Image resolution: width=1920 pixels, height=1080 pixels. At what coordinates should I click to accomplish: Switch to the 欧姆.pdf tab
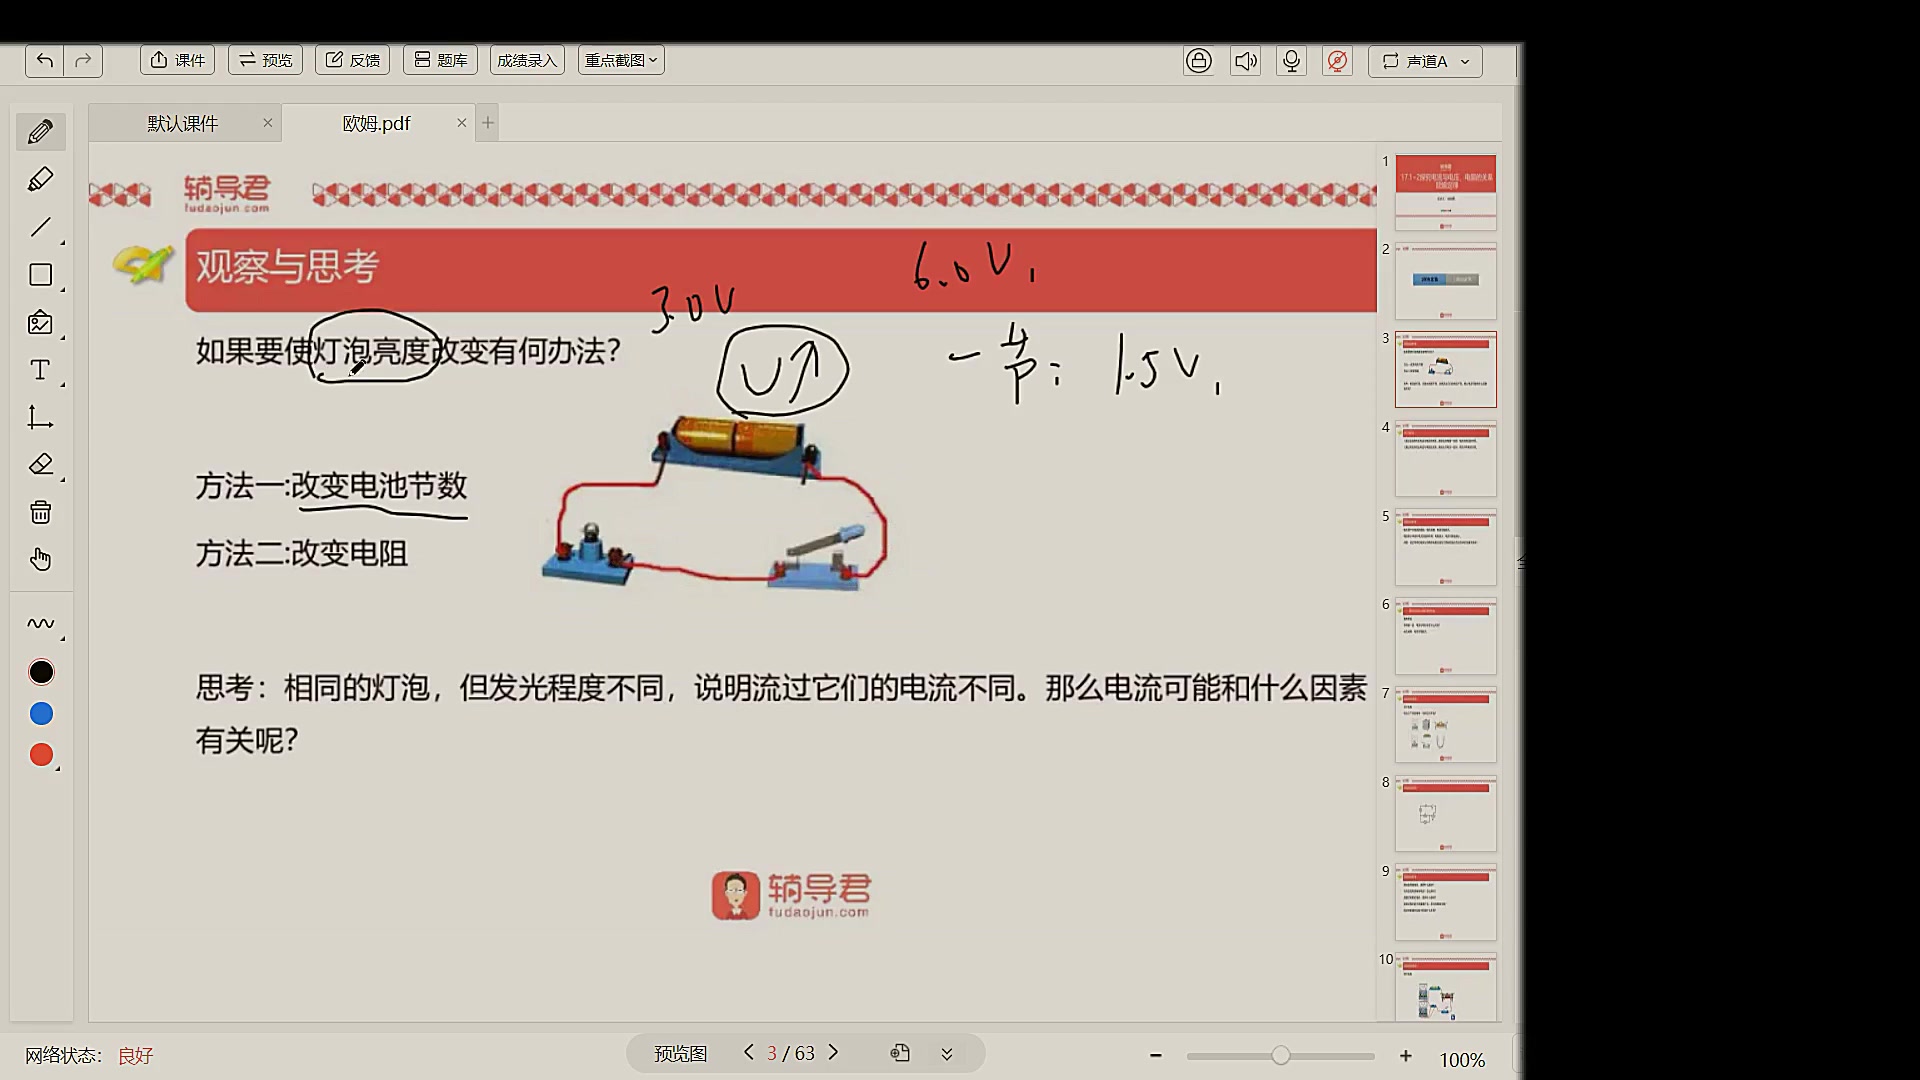pyautogui.click(x=374, y=122)
